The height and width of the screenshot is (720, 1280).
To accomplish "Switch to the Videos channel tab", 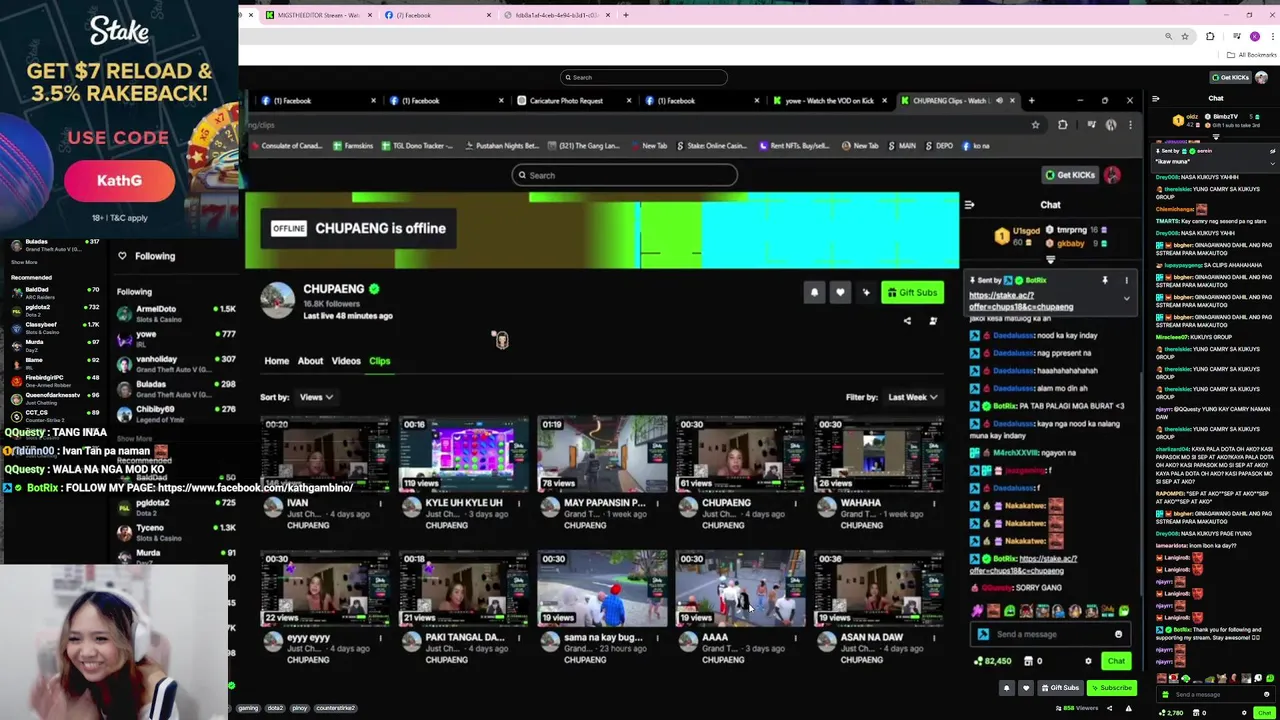I will (x=346, y=361).
